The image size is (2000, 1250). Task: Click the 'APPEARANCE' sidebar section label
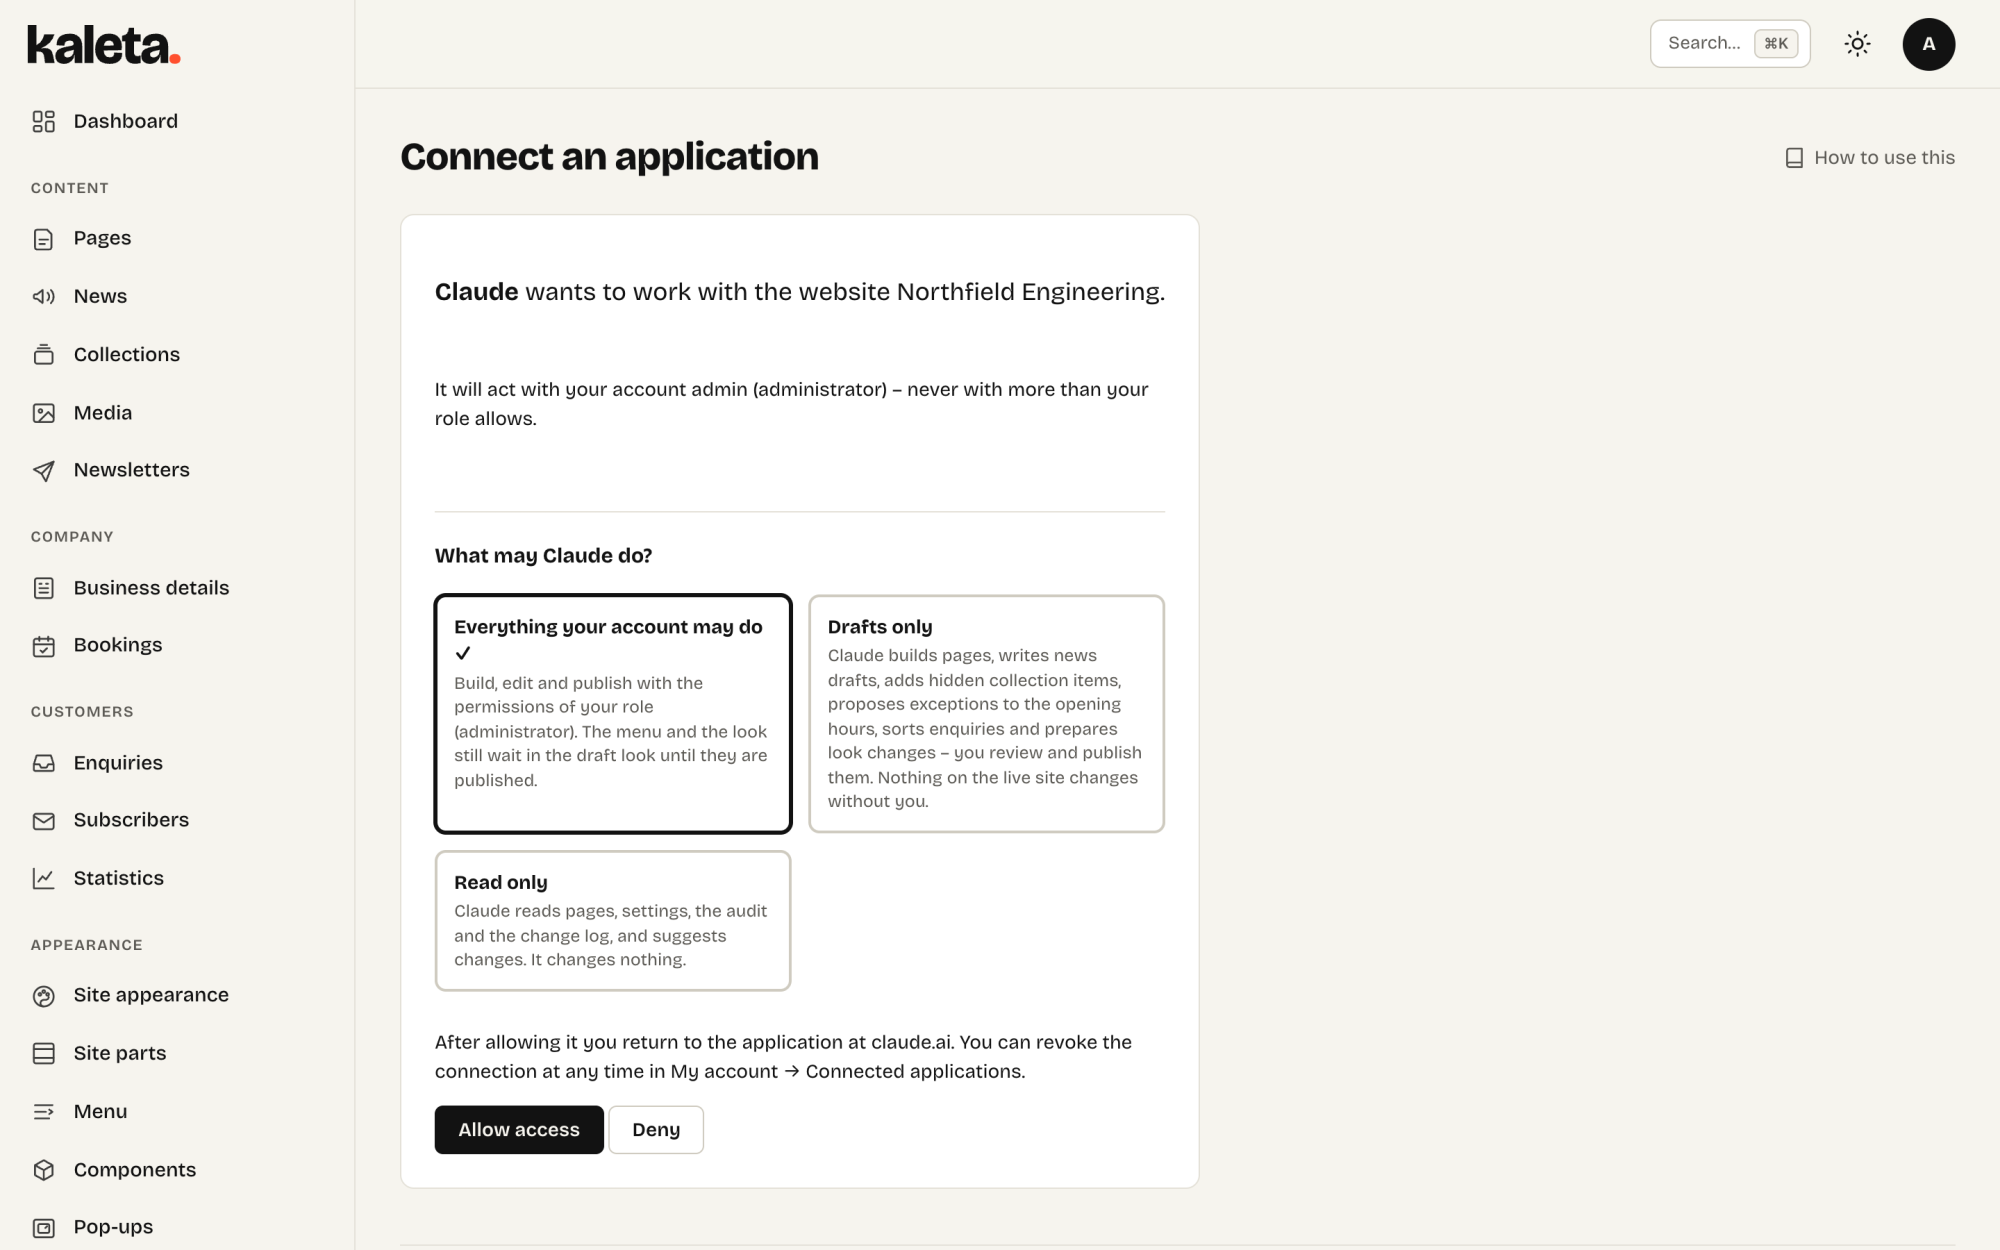click(x=87, y=945)
